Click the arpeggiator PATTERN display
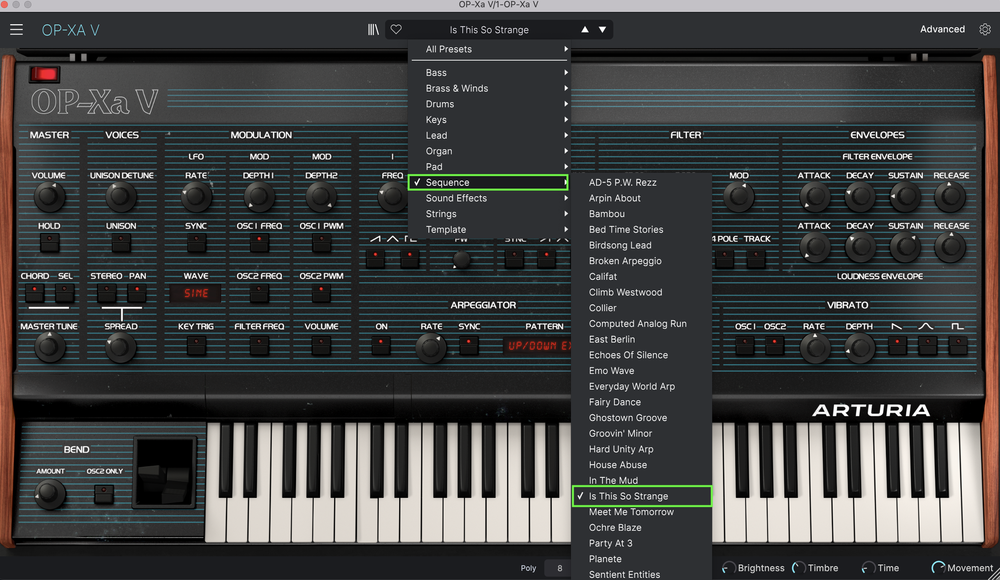 point(538,346)
